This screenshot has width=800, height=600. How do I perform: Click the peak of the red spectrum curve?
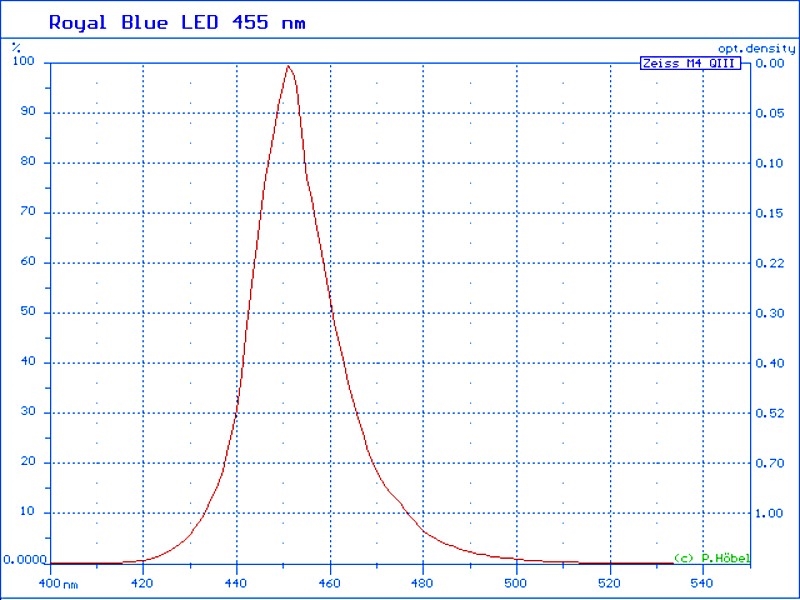(289, 67)
